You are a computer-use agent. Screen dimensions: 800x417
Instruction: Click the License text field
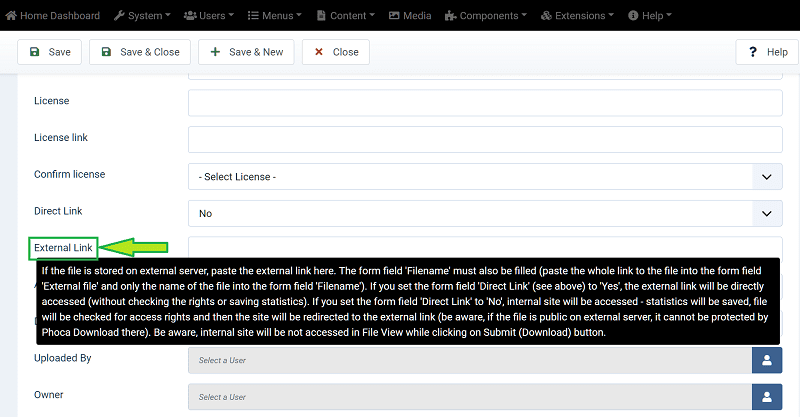(485, 103)
